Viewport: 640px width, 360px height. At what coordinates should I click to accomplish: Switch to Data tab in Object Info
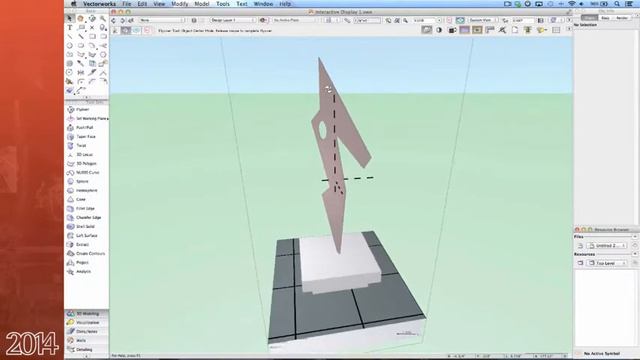pyautogui.click(x=605, y=18)
